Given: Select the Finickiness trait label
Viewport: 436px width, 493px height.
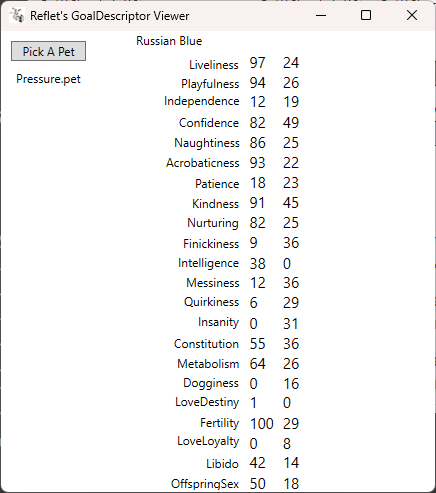Looking at the screenshot, I should coord(211,244).
